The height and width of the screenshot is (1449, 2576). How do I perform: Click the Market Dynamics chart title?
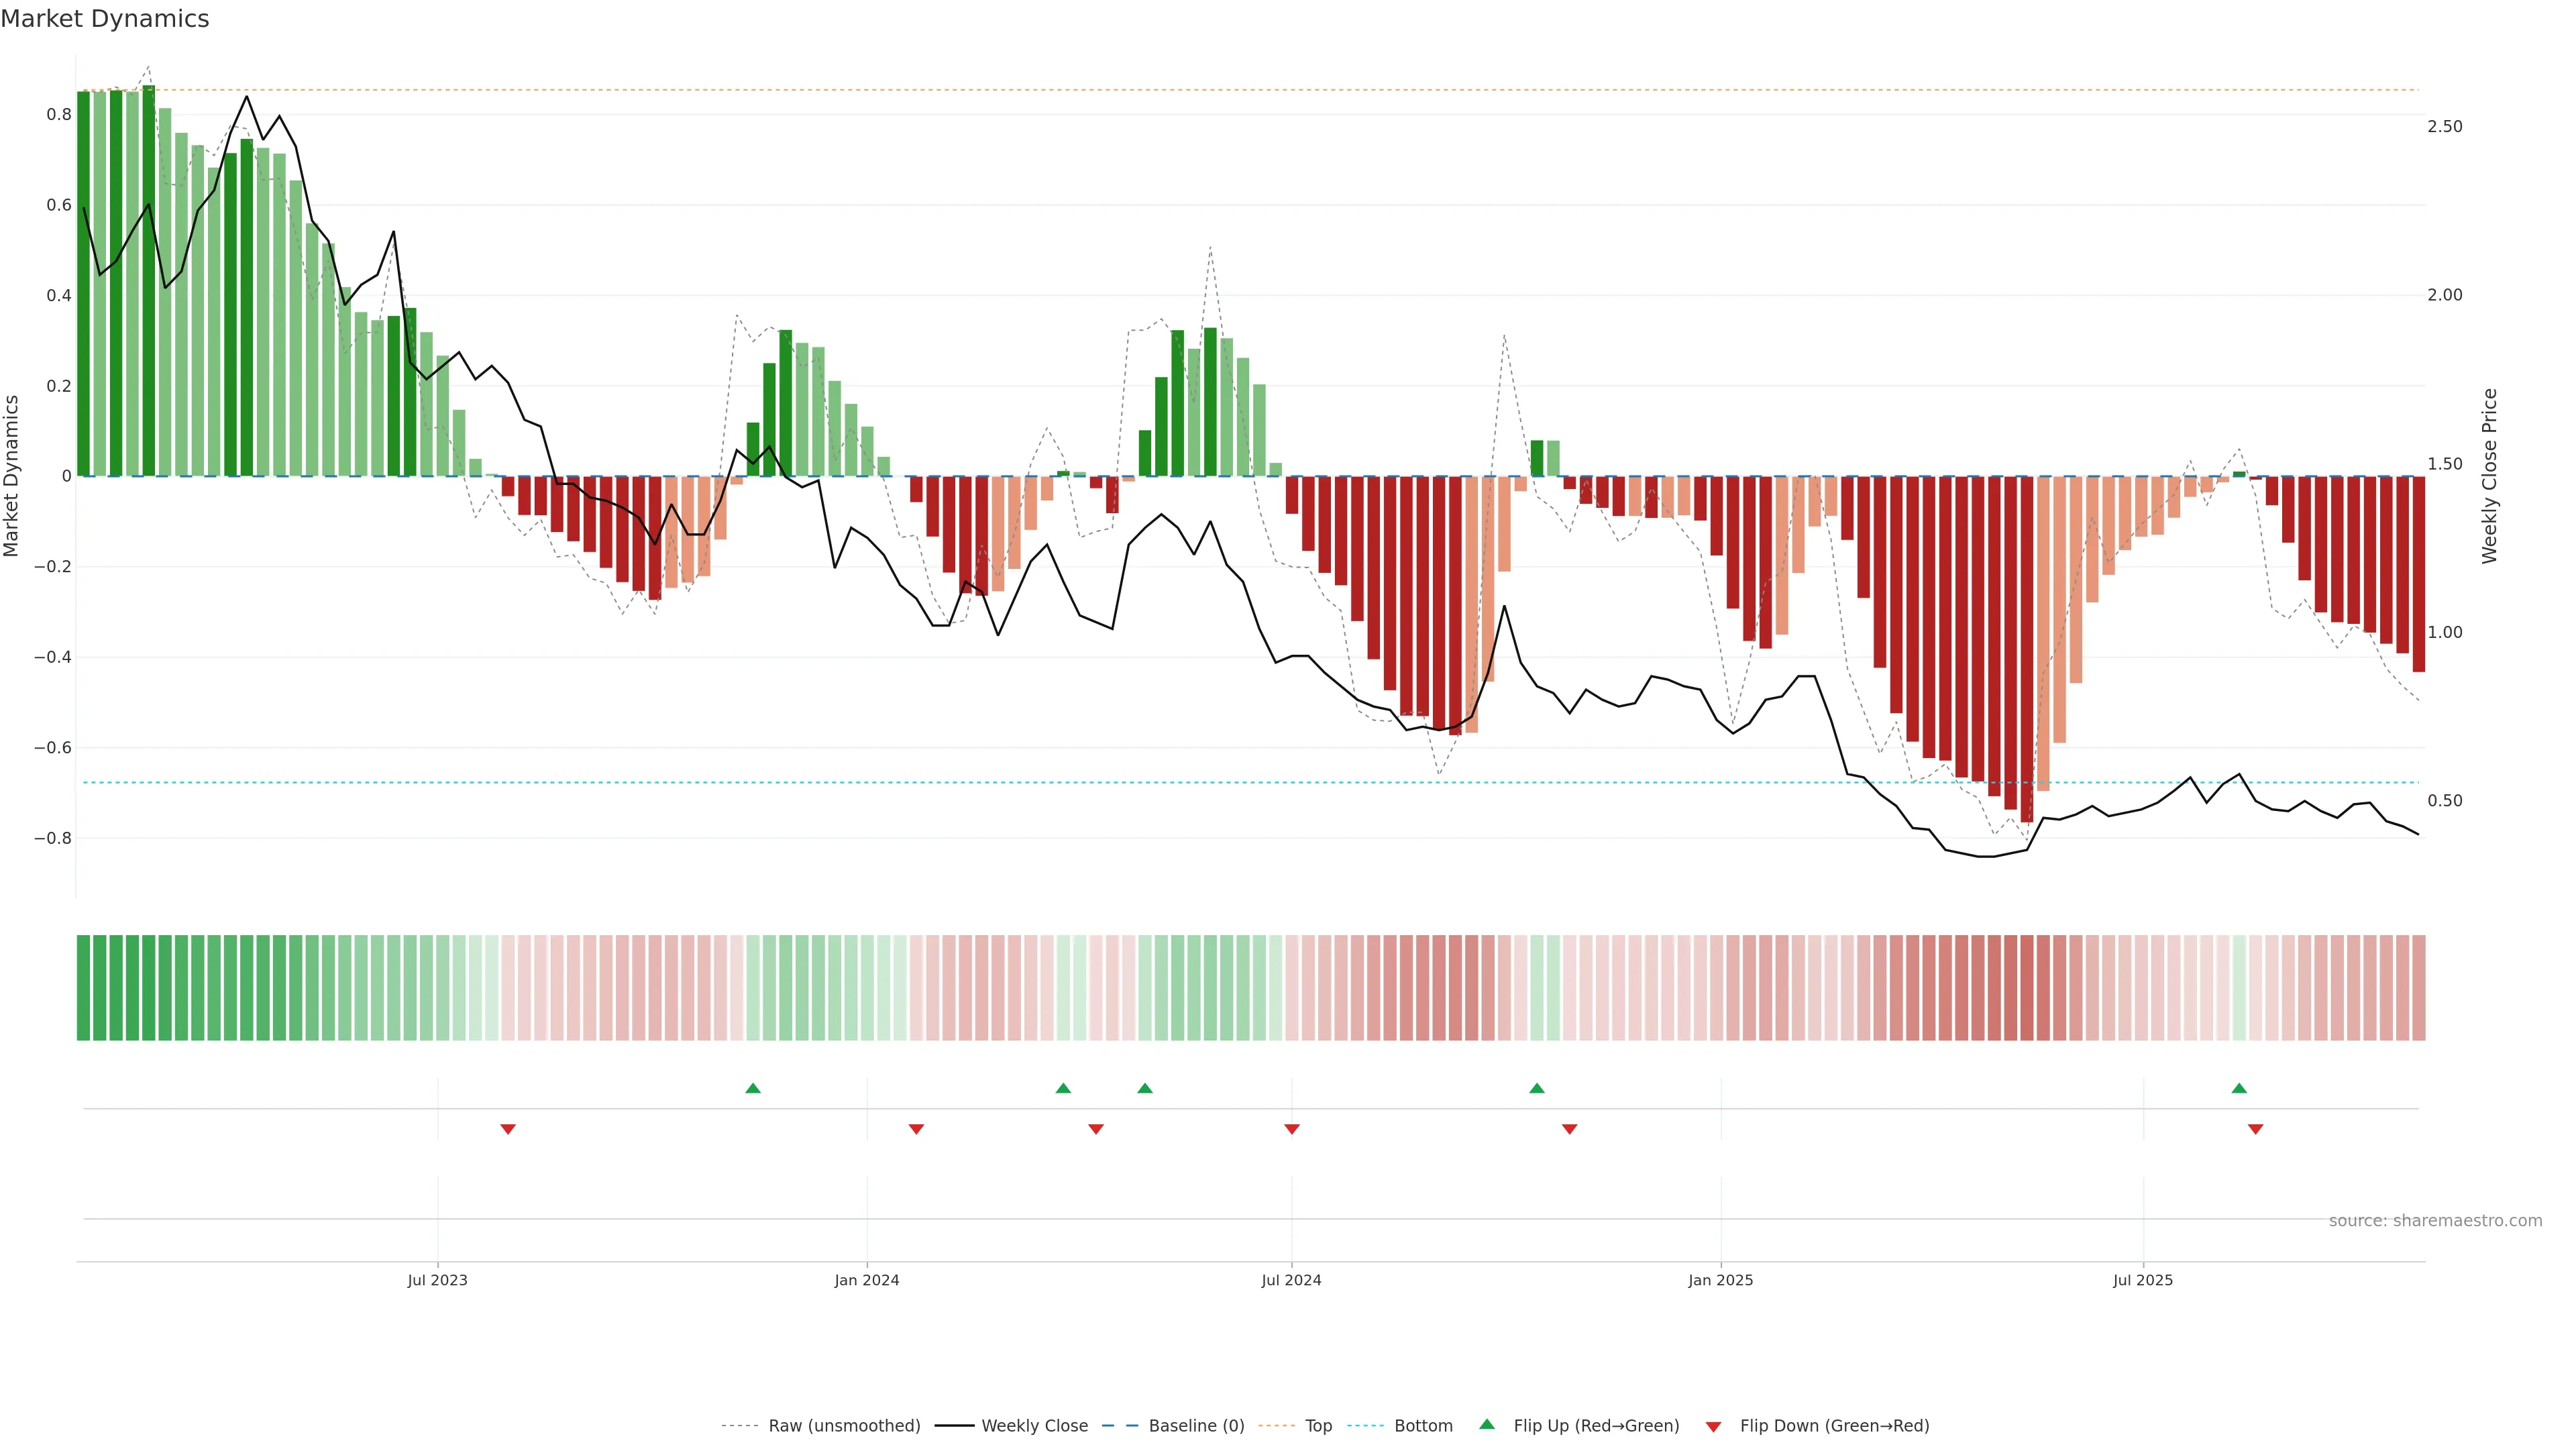(x=105, y=19)
